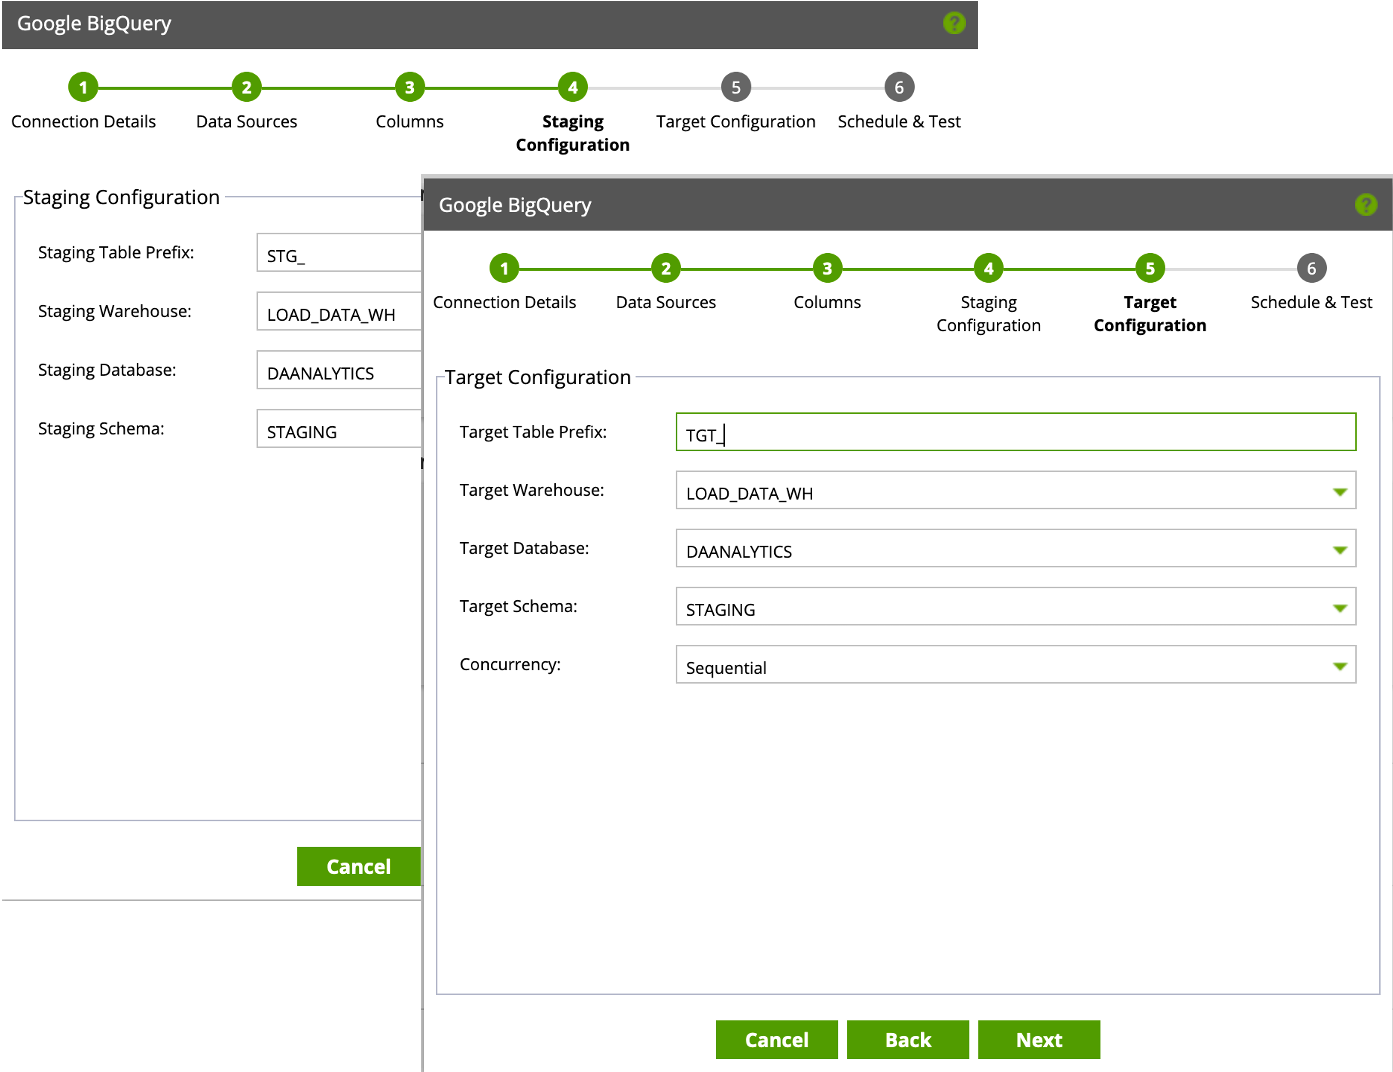Click step 6 circle in back wizard
This screenshot has height=1072, width=1393.
coord(899,87)
